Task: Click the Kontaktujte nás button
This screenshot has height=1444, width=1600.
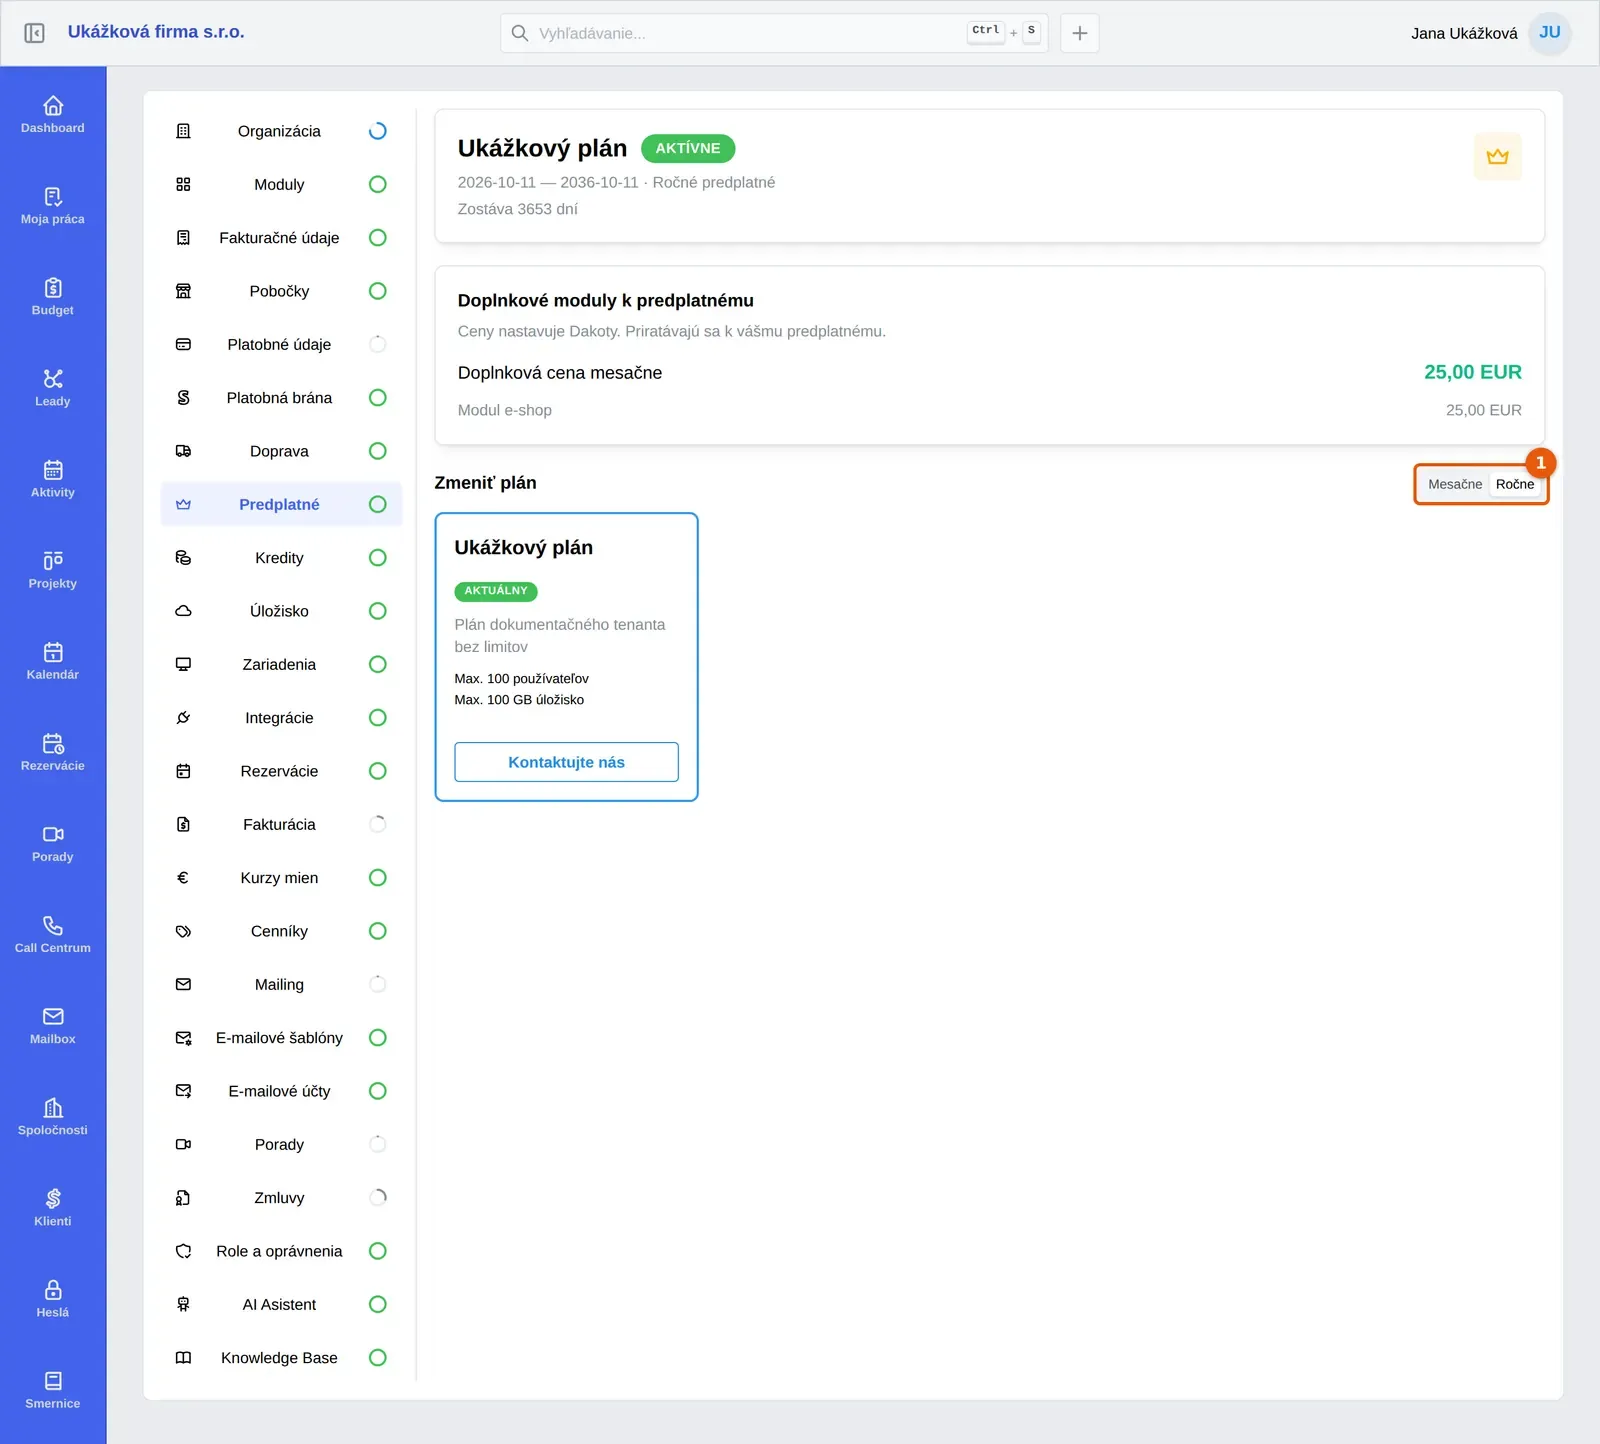Action: click(x=566, y=762)
